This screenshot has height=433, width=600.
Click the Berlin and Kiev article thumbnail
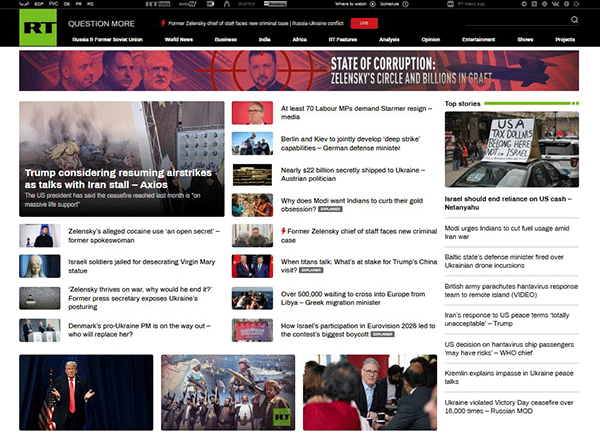coord(252,143)
